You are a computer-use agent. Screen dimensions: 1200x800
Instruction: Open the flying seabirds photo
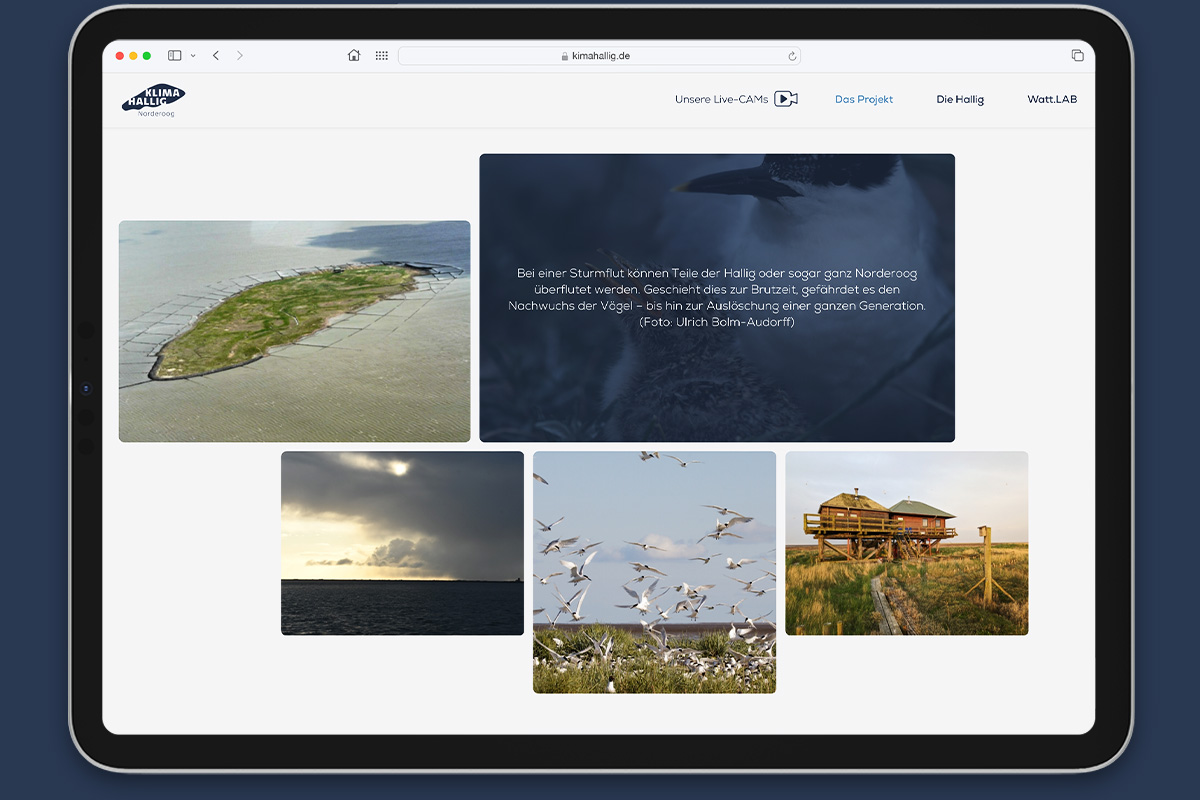tap(654, 572)
